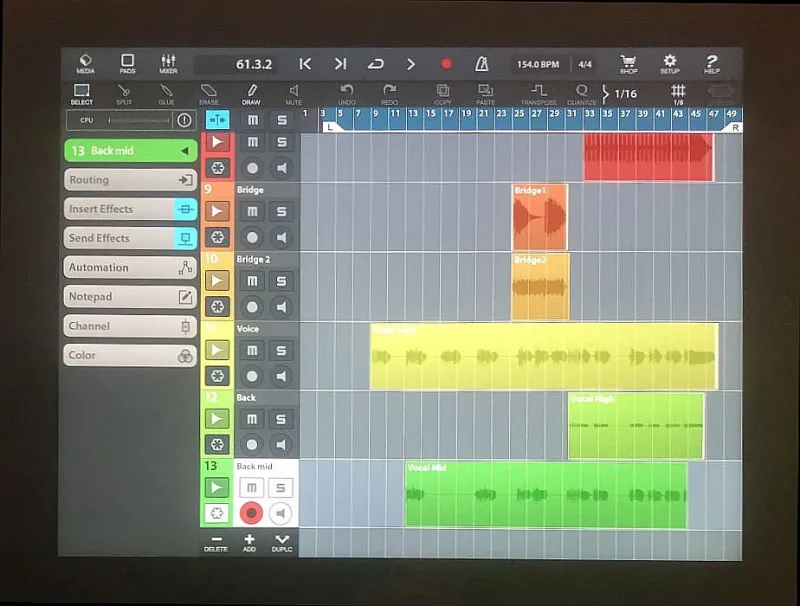Open the Mixer

click(168, 64)
